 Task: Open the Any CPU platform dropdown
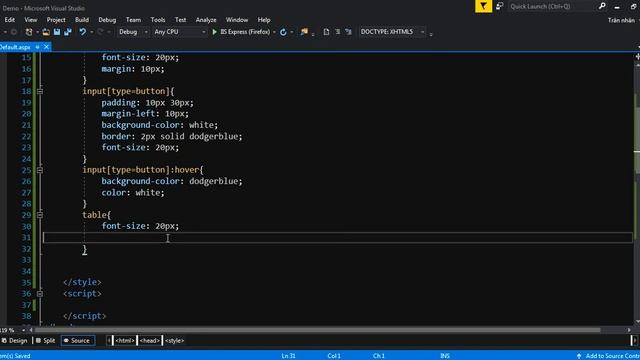coord(180,32)
